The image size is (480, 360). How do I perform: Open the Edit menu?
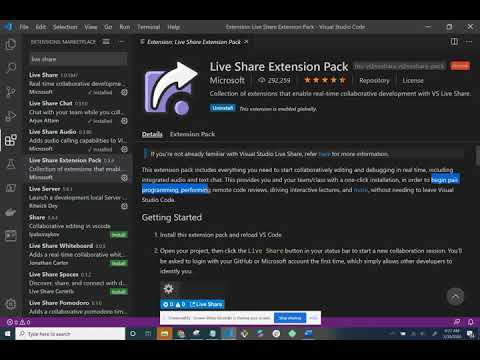[x=41, y=27]
